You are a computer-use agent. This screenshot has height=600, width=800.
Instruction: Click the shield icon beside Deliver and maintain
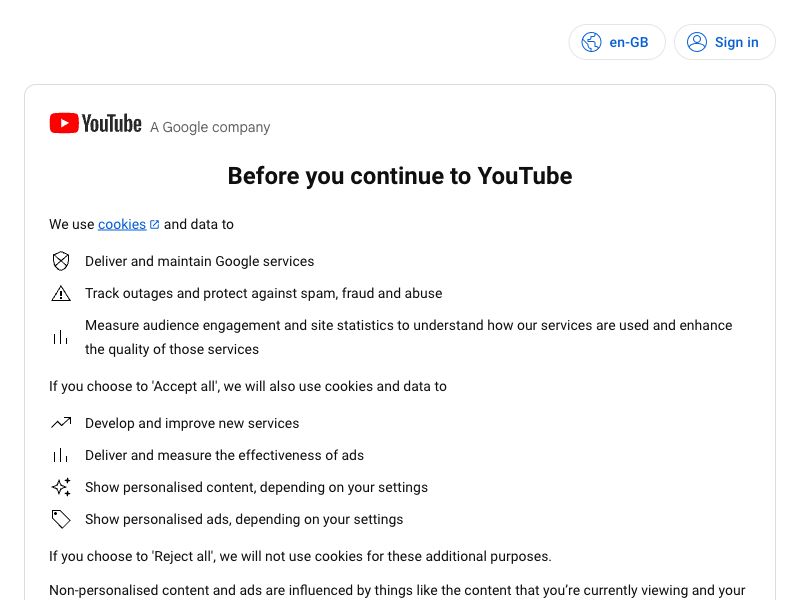tap(61, 261)
